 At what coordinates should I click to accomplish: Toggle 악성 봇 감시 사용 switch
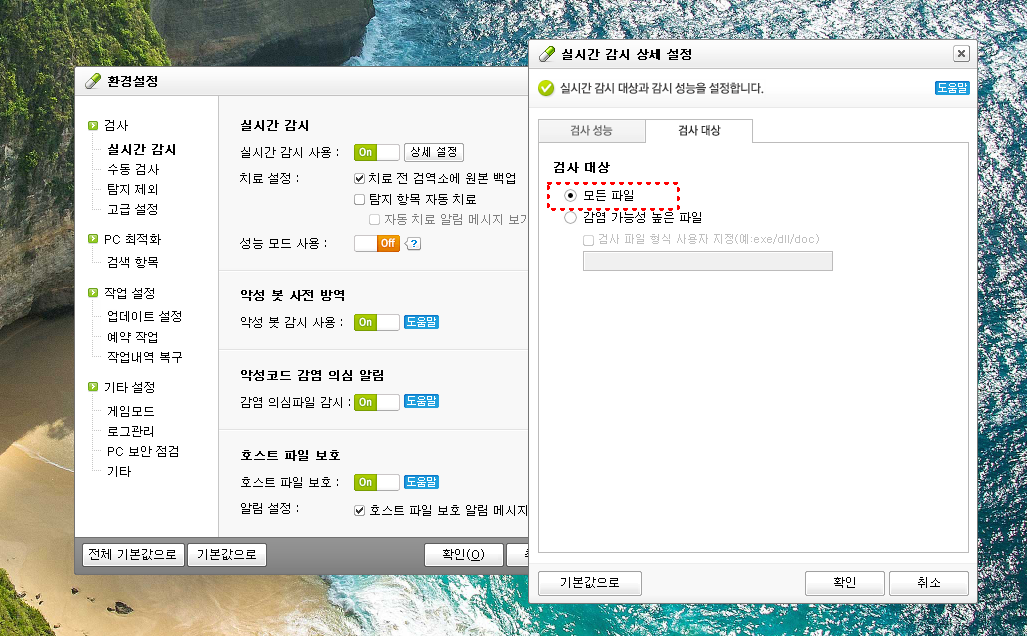point(377,322)
